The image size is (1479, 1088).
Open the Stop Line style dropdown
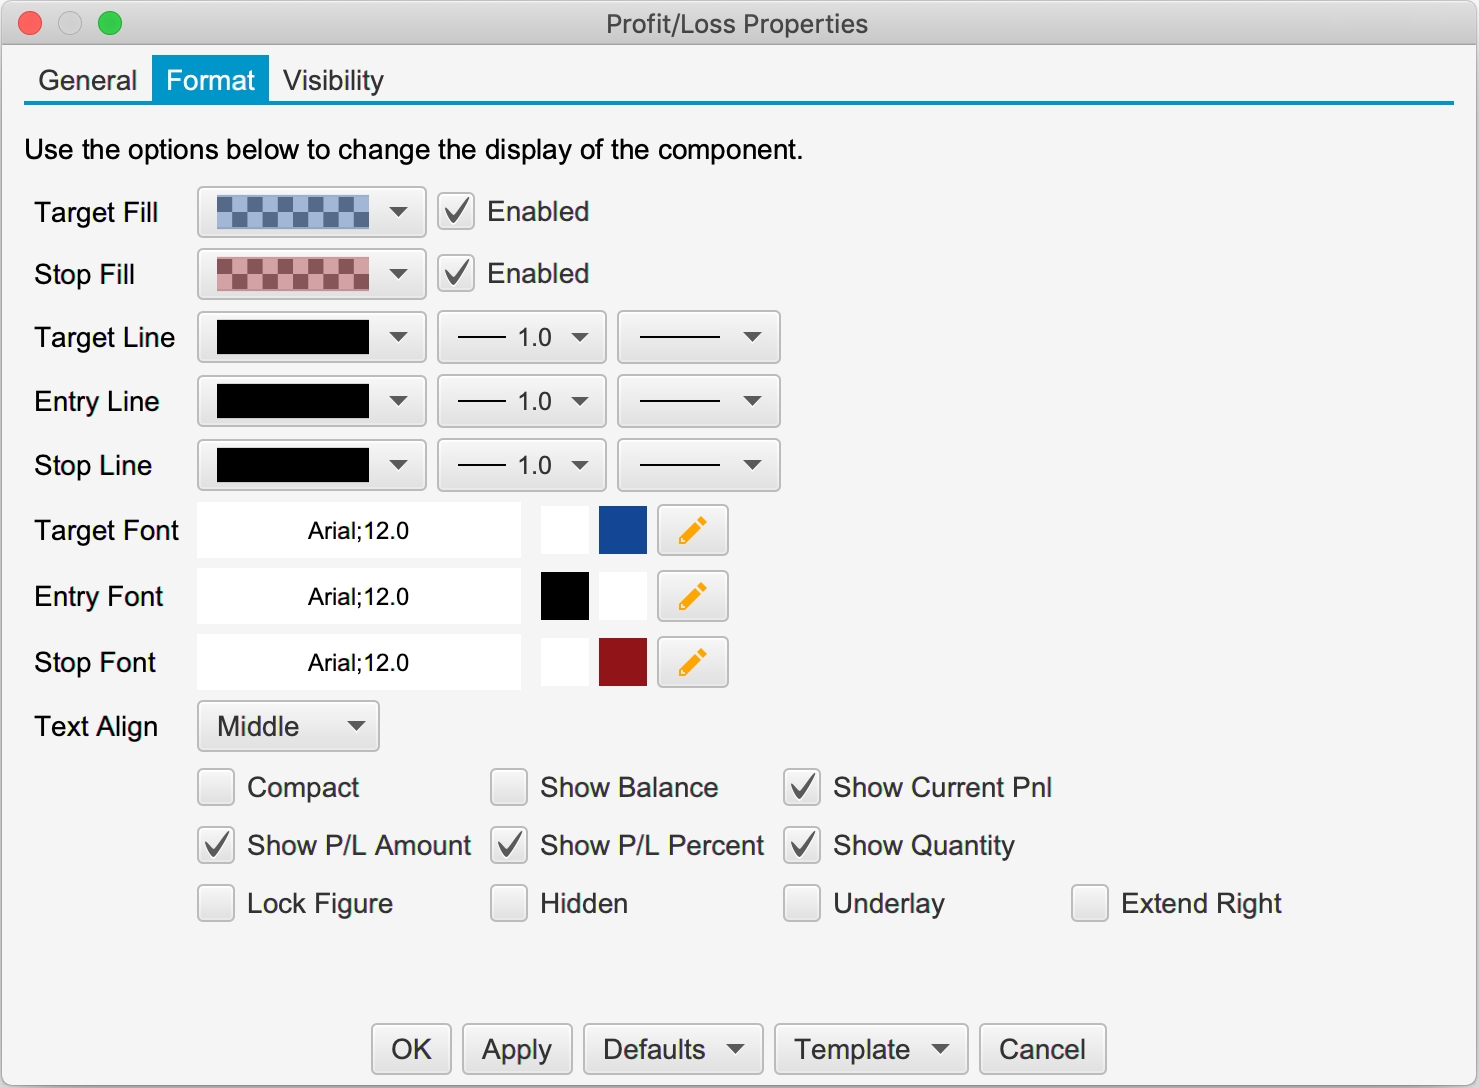click(x=699, y=465)
